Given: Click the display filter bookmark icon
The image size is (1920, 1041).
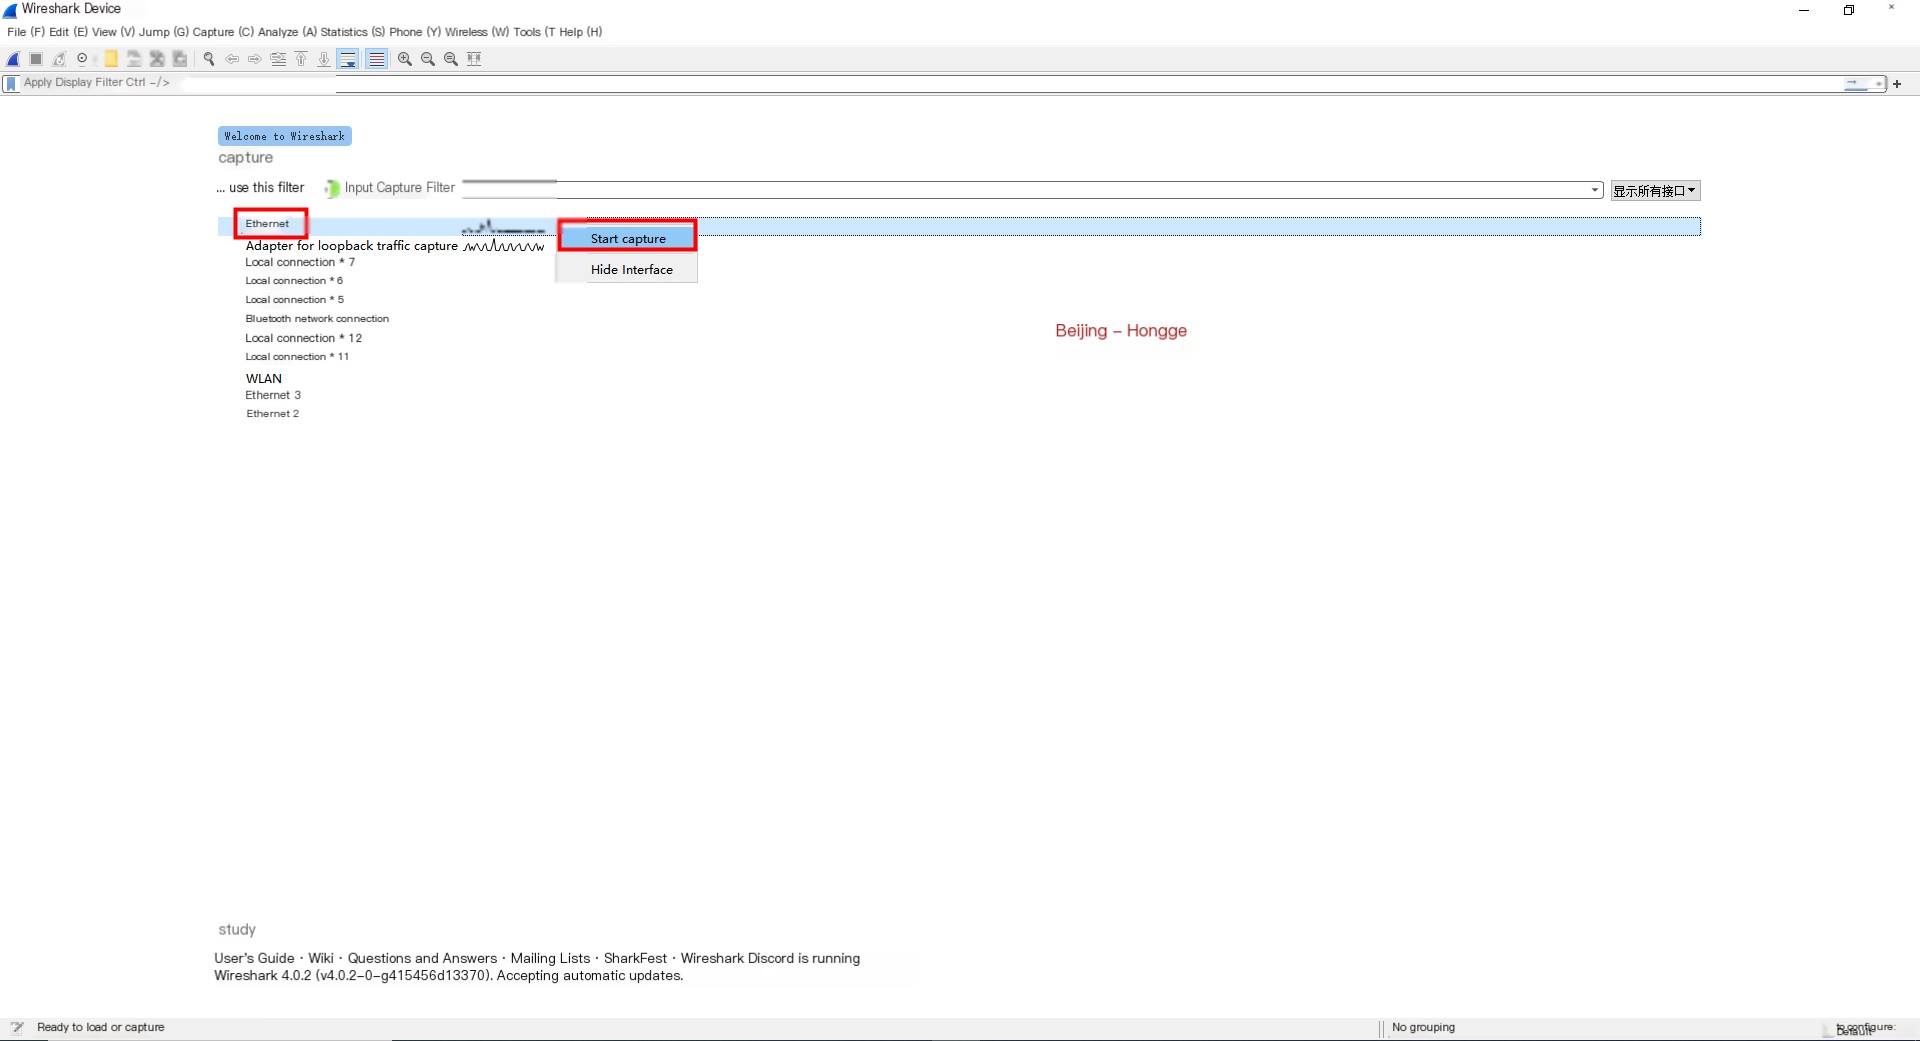Looking at the screenshot, I should (x=11, y=84).
